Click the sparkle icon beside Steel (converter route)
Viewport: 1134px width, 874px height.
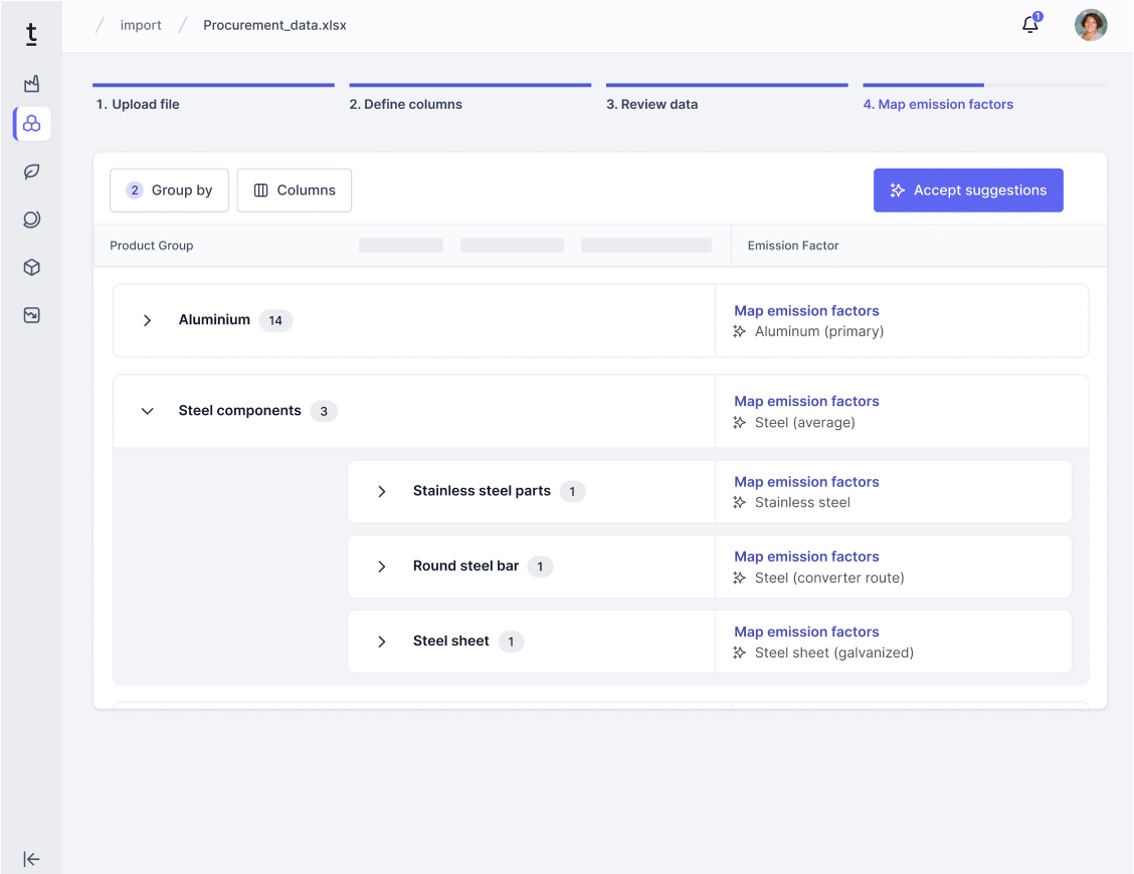[739, 577]
